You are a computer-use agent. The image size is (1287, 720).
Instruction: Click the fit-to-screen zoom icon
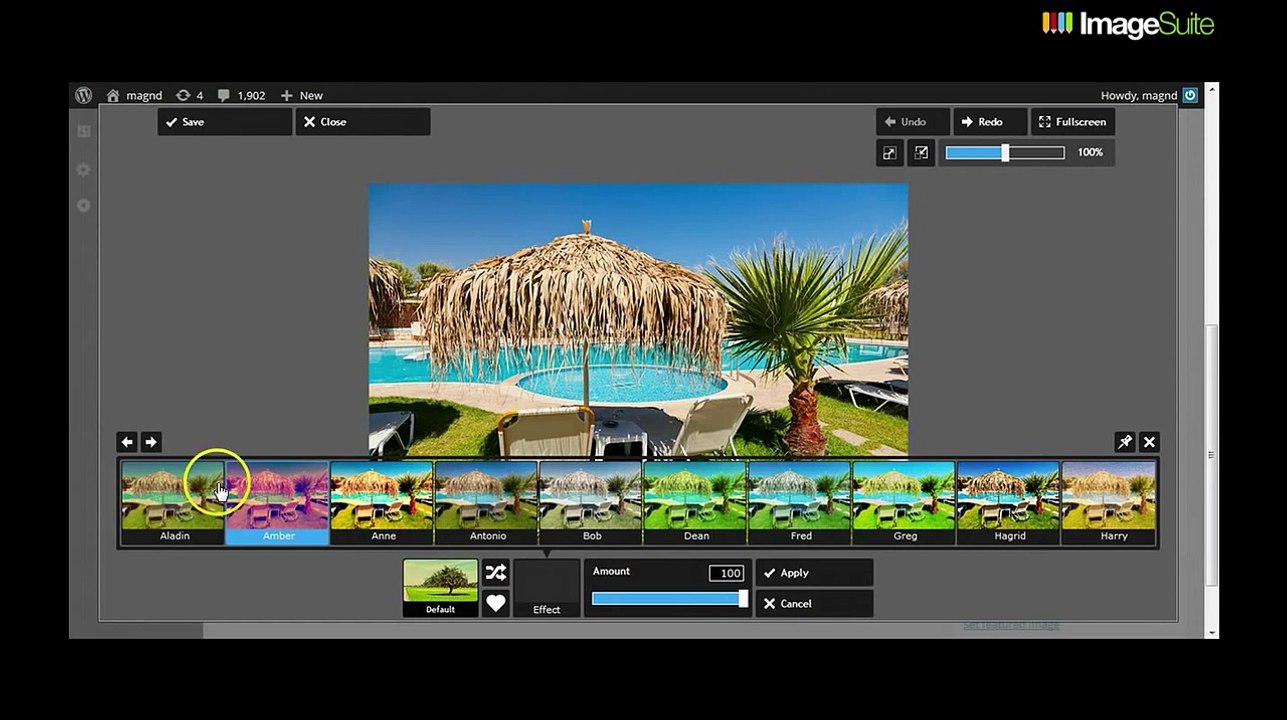pyautogui.click(x=889, y=153)
